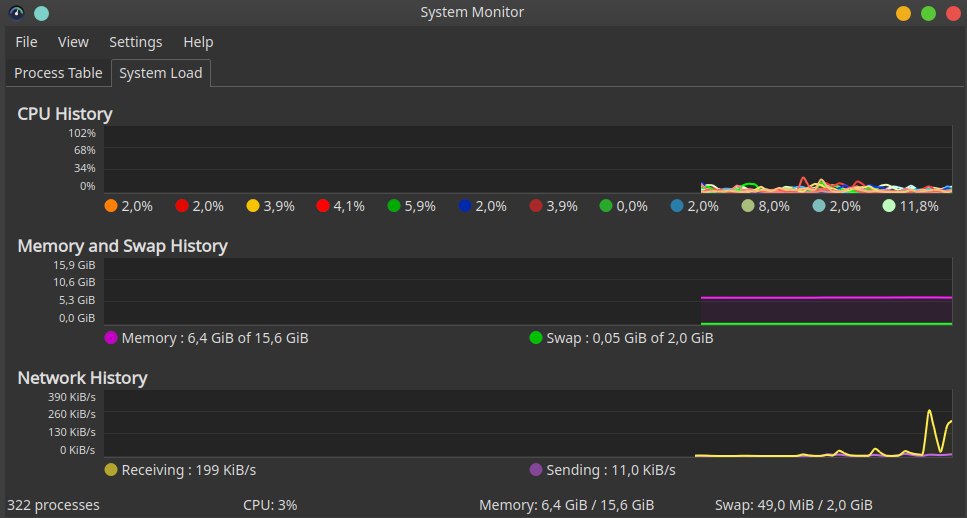The width and height of the screenshot is (967, 518).
Task: Click the teal pin button in title bar
Action: coord(41,13)
